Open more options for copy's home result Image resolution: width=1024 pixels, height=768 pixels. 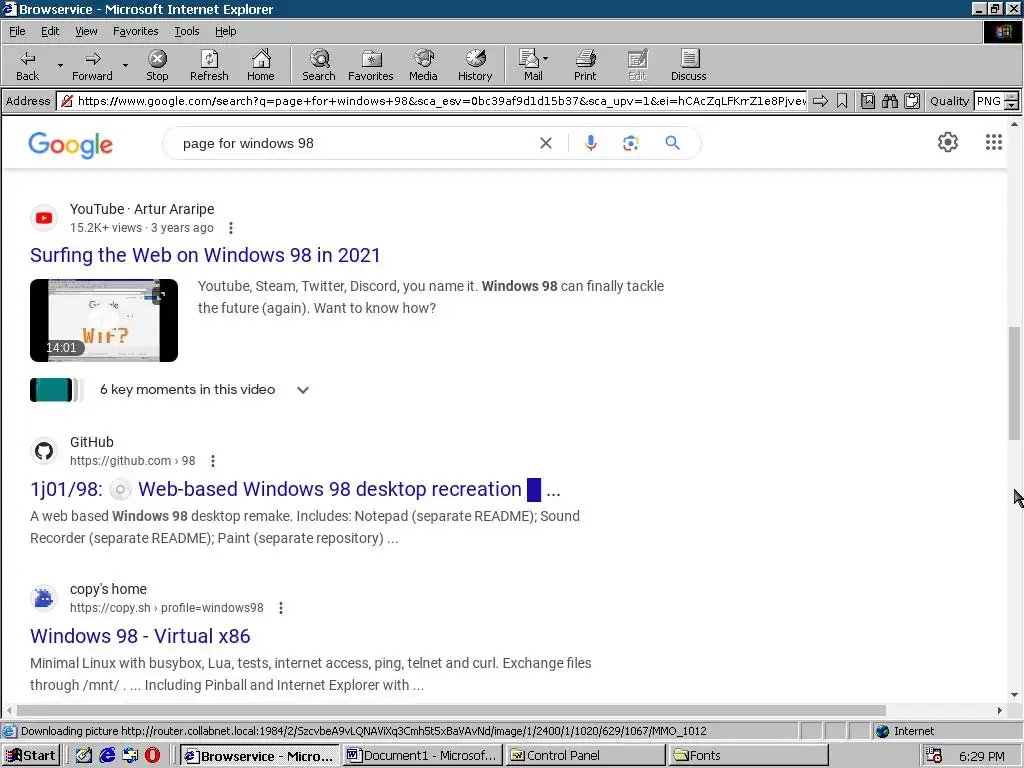[x=281, y=608]
